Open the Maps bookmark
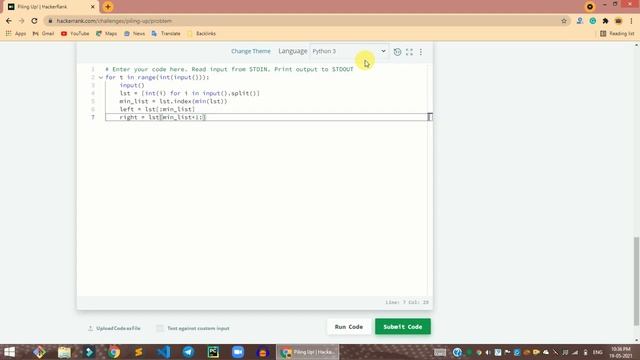Viewport: 640px width, 360px height. coord(106,33)
